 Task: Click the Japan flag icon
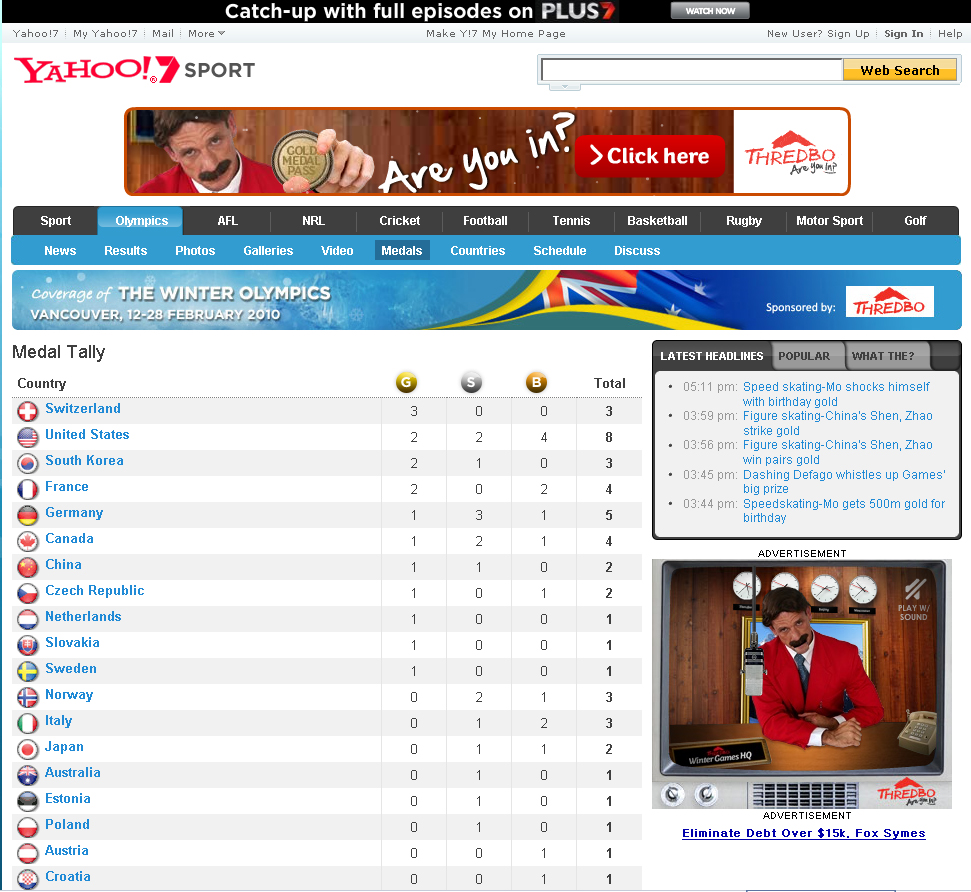[27, 750]
